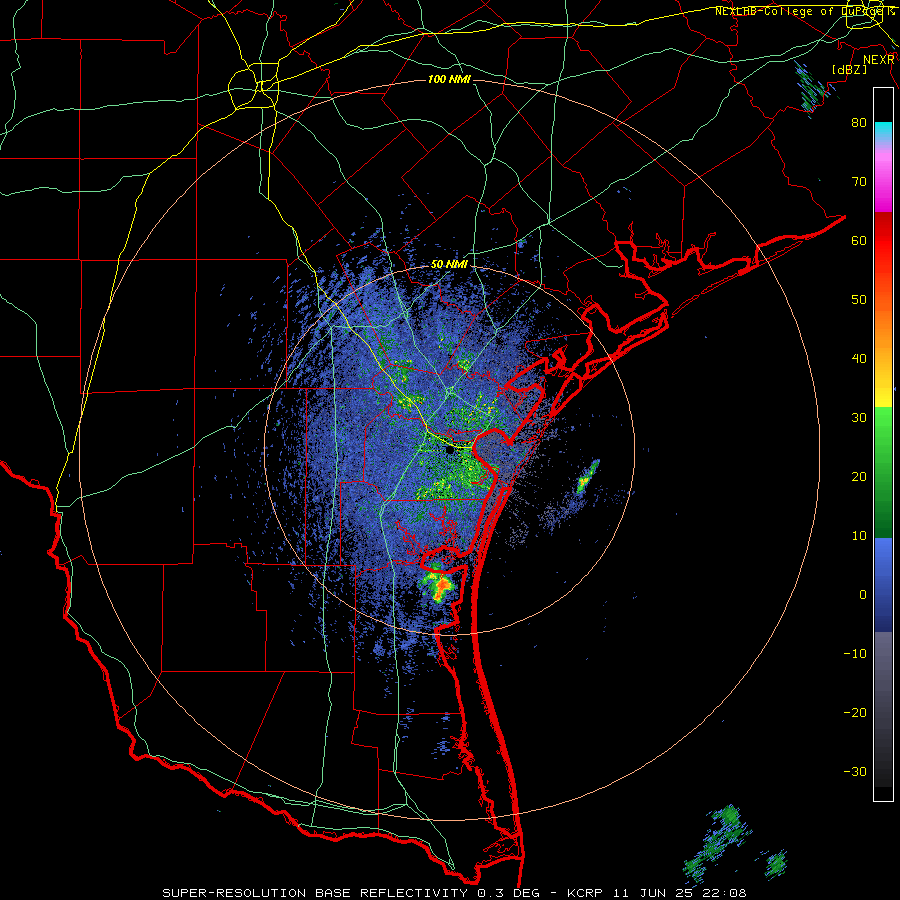Click the 30 value on dBZ scale

click(x=859, y=418)
